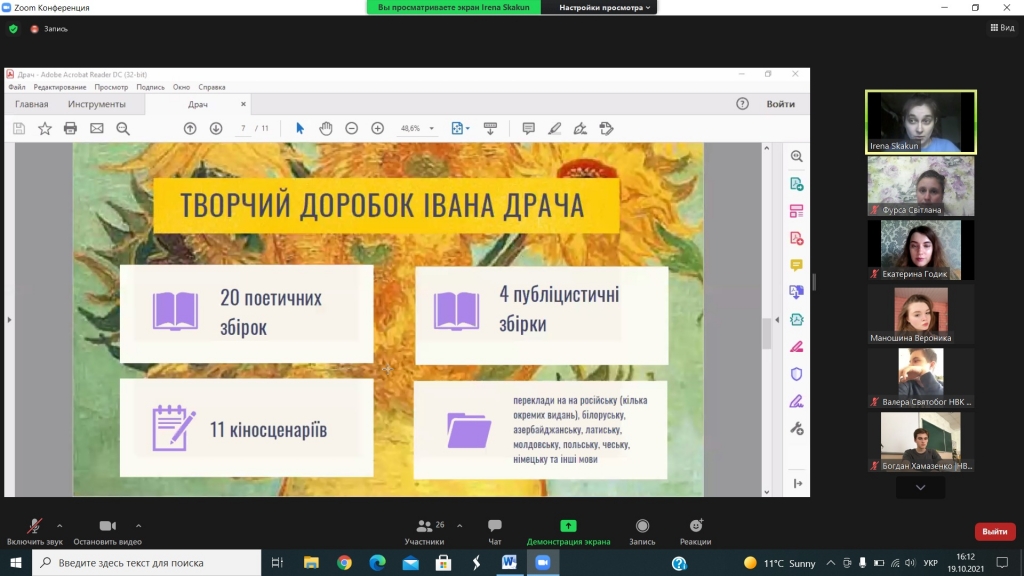Click the Windows taskbar search box

[147, 562]
